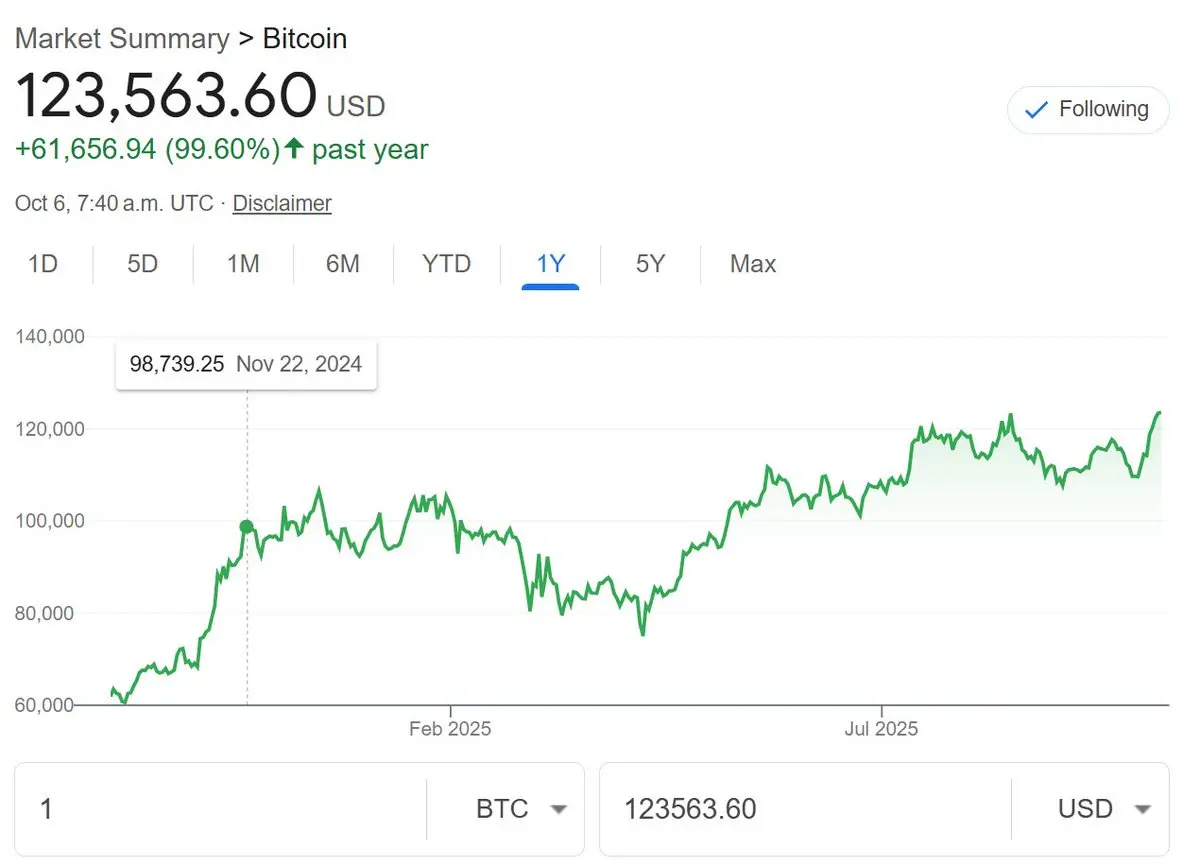Select the 5D range tab
The height and width of the screenshot is (866, 1200).
coord(143,264)
